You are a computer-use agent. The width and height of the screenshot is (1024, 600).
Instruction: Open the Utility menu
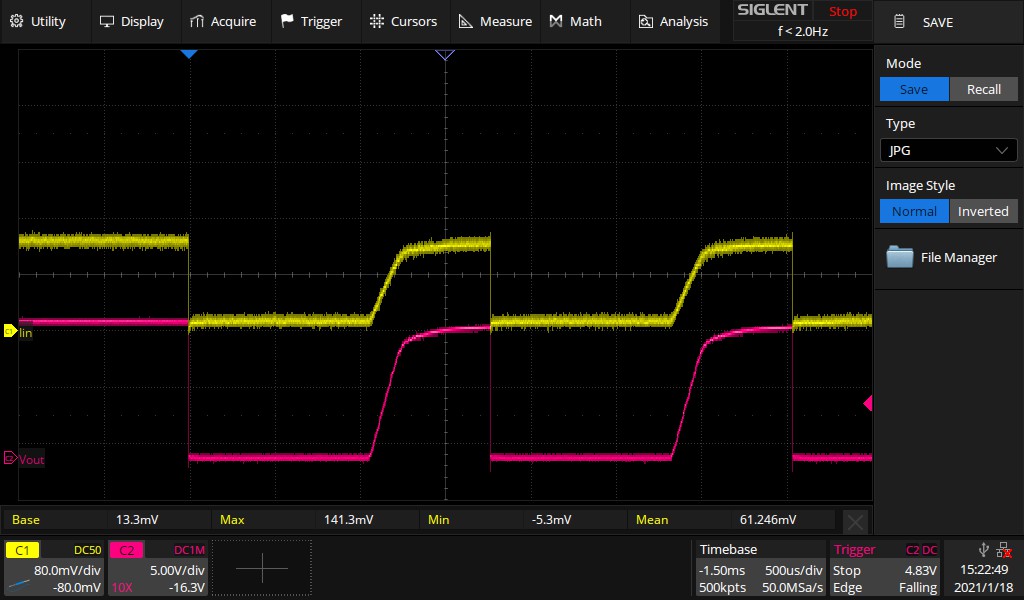(38, 22)
